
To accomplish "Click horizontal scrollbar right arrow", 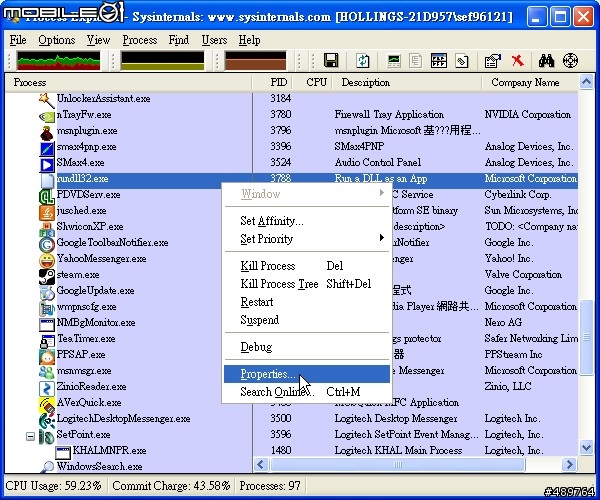I will click(569, 464).
